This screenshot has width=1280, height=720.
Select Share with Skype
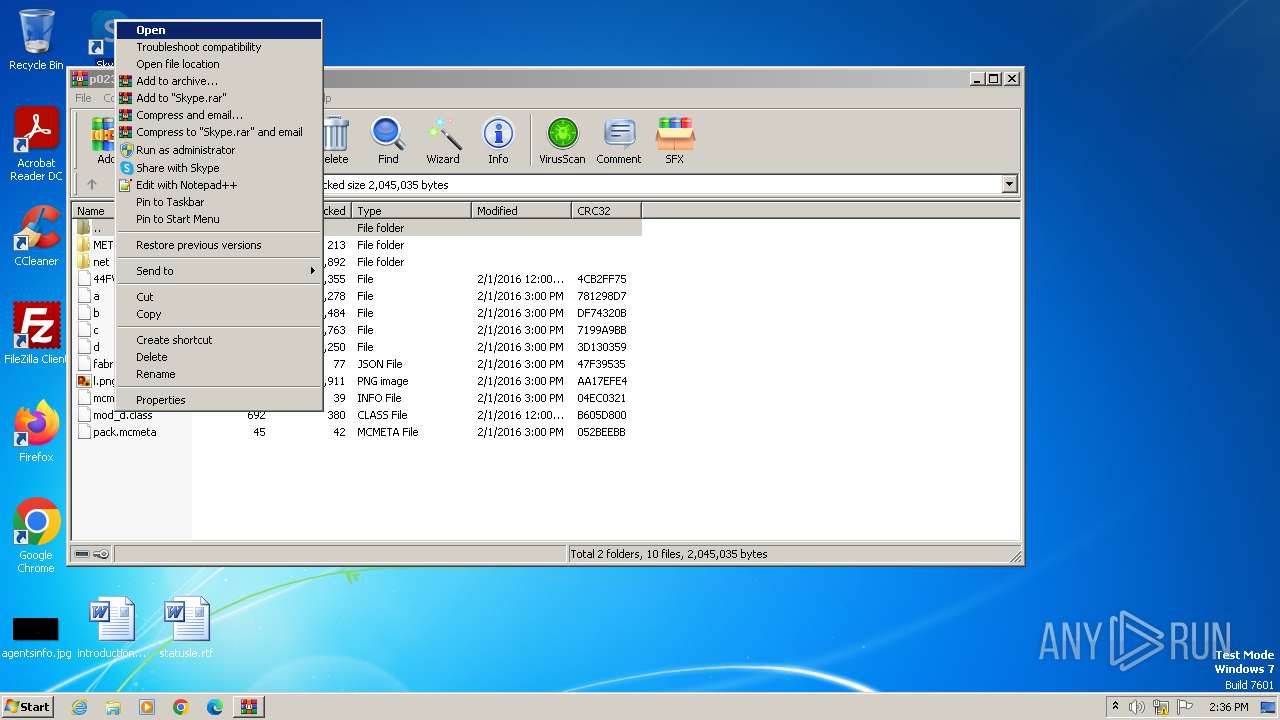coord(219,168)
